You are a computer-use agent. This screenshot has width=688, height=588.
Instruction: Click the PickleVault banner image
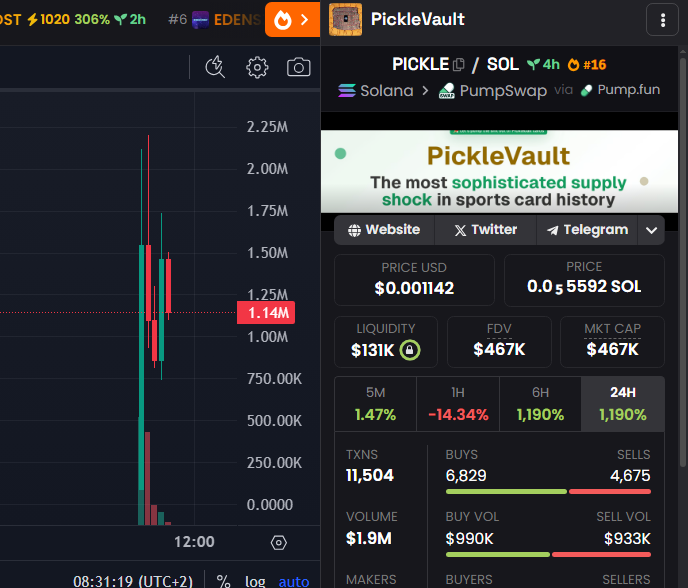coord(499,172)
